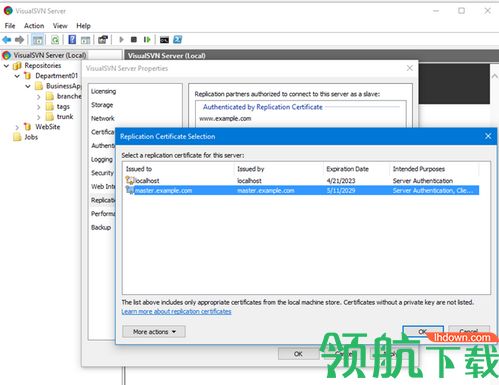Click scroll-up arrow in main VisualSVN pane
Screen dimensions: 499x385
point(495,76)
